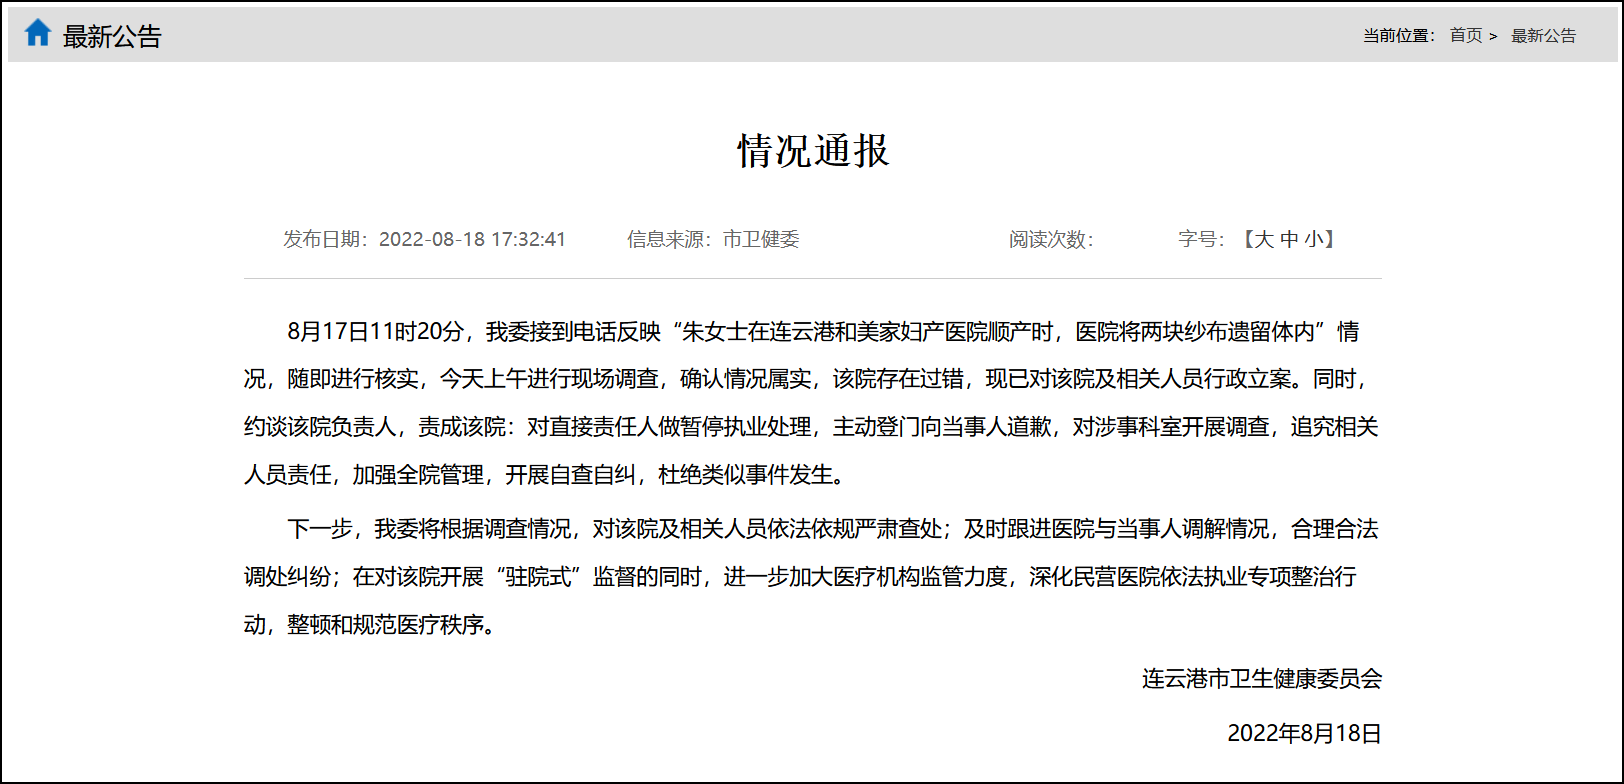Click the line starting 况，随即进行核实
Screen dimensions: 1624x784
tap(806, 379)
